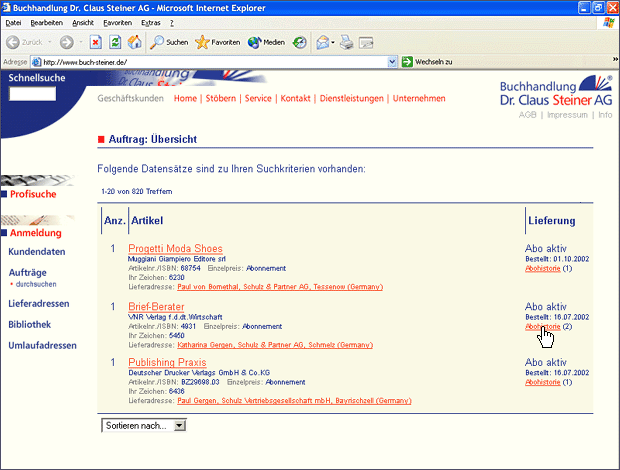This screenshot has height=470, width=620.
Task: Click the Lieferung column header
Action: tap(552, 221)
